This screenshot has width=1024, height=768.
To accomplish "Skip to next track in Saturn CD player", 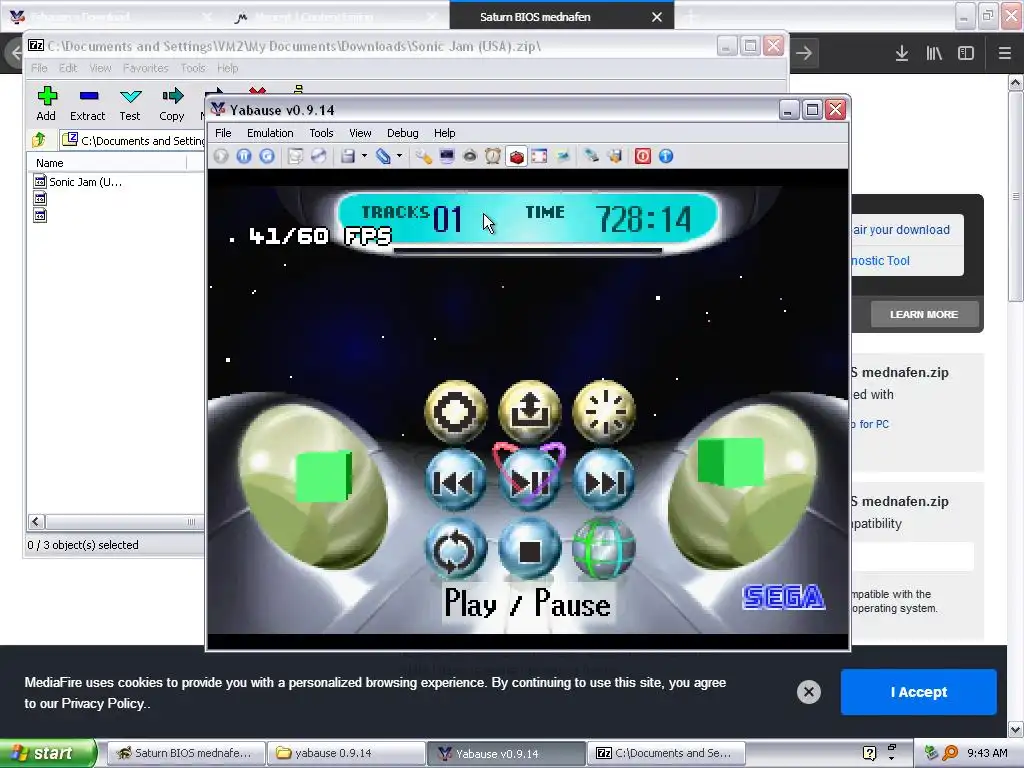I will (x=603, y=481).
